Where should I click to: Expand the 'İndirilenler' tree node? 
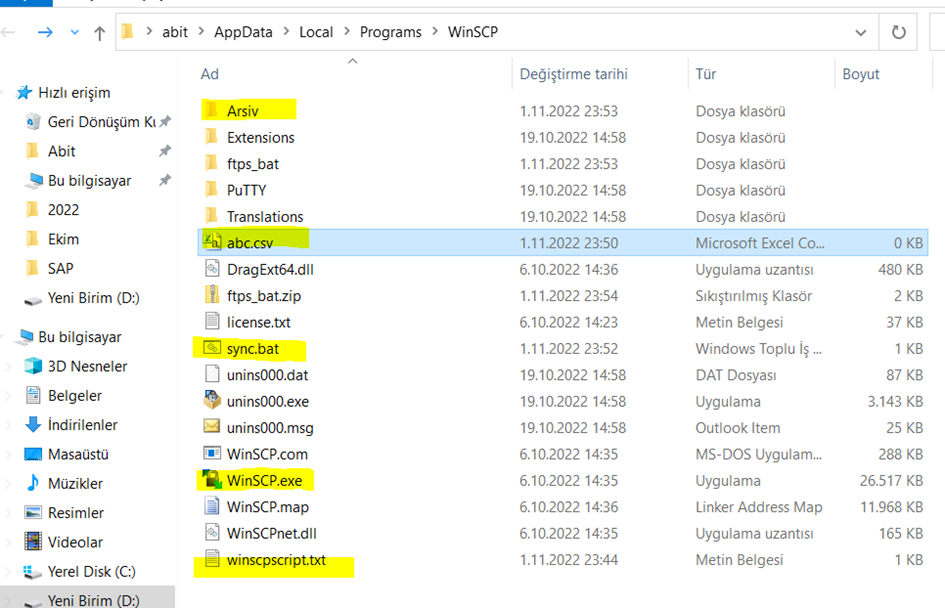coord(8,425)
